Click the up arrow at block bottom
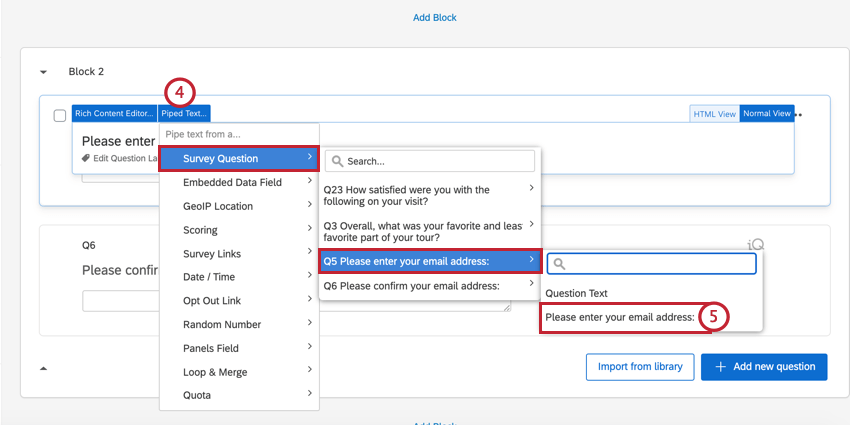 (x=43, y=368)
